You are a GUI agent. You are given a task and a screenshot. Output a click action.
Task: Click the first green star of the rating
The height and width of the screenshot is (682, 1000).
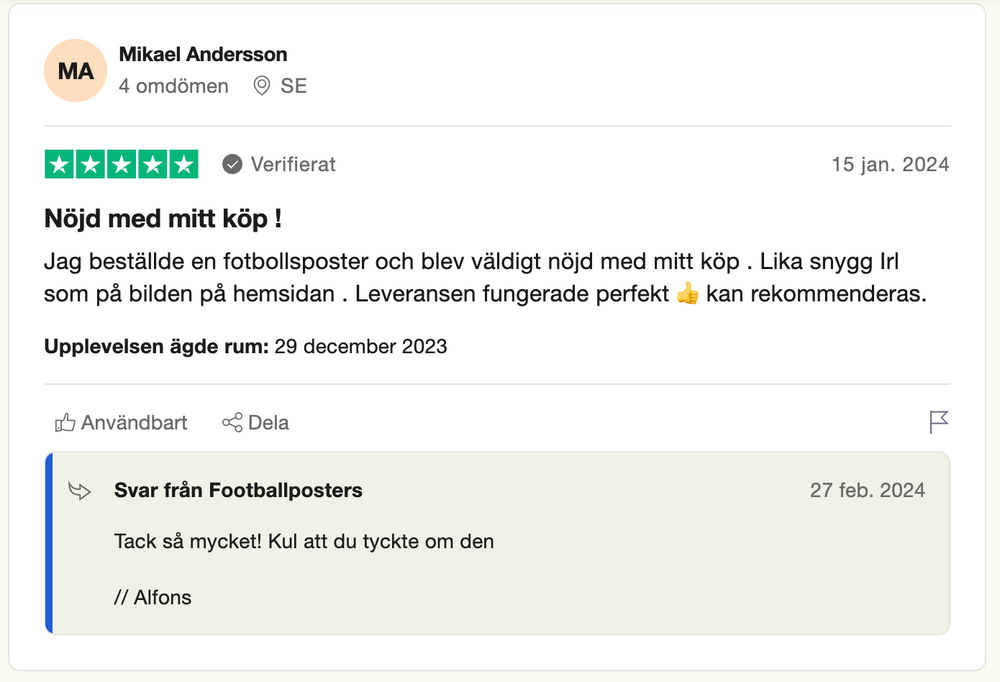(x=60, y=165)
